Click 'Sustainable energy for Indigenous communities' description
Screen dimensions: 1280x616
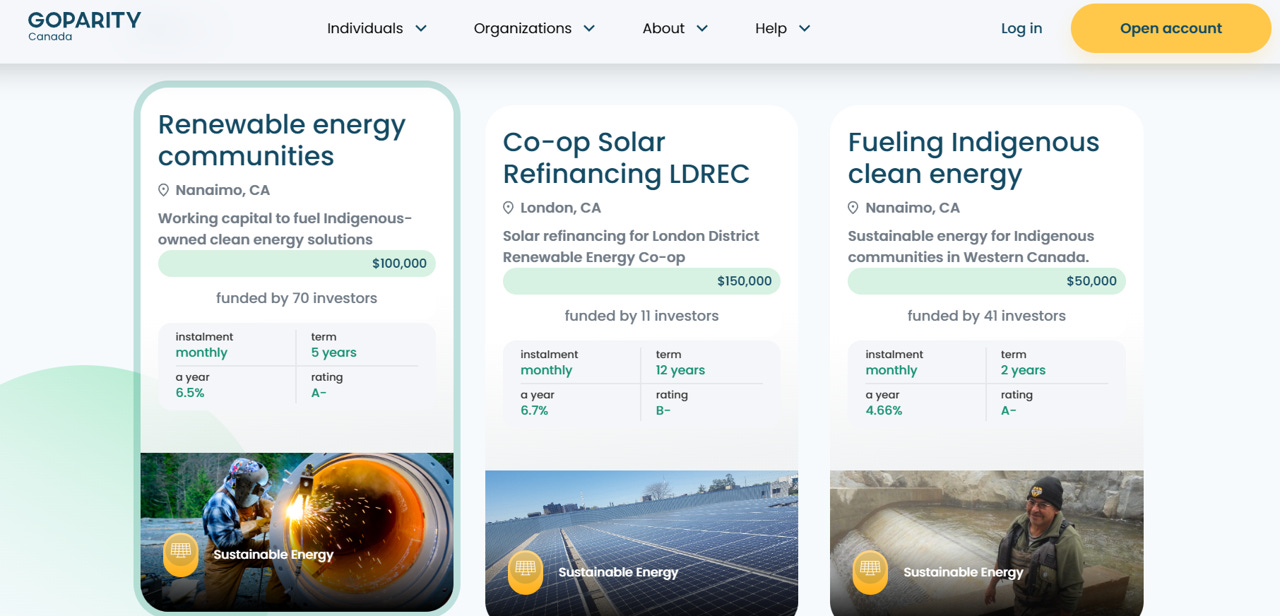tap(969, 247)
